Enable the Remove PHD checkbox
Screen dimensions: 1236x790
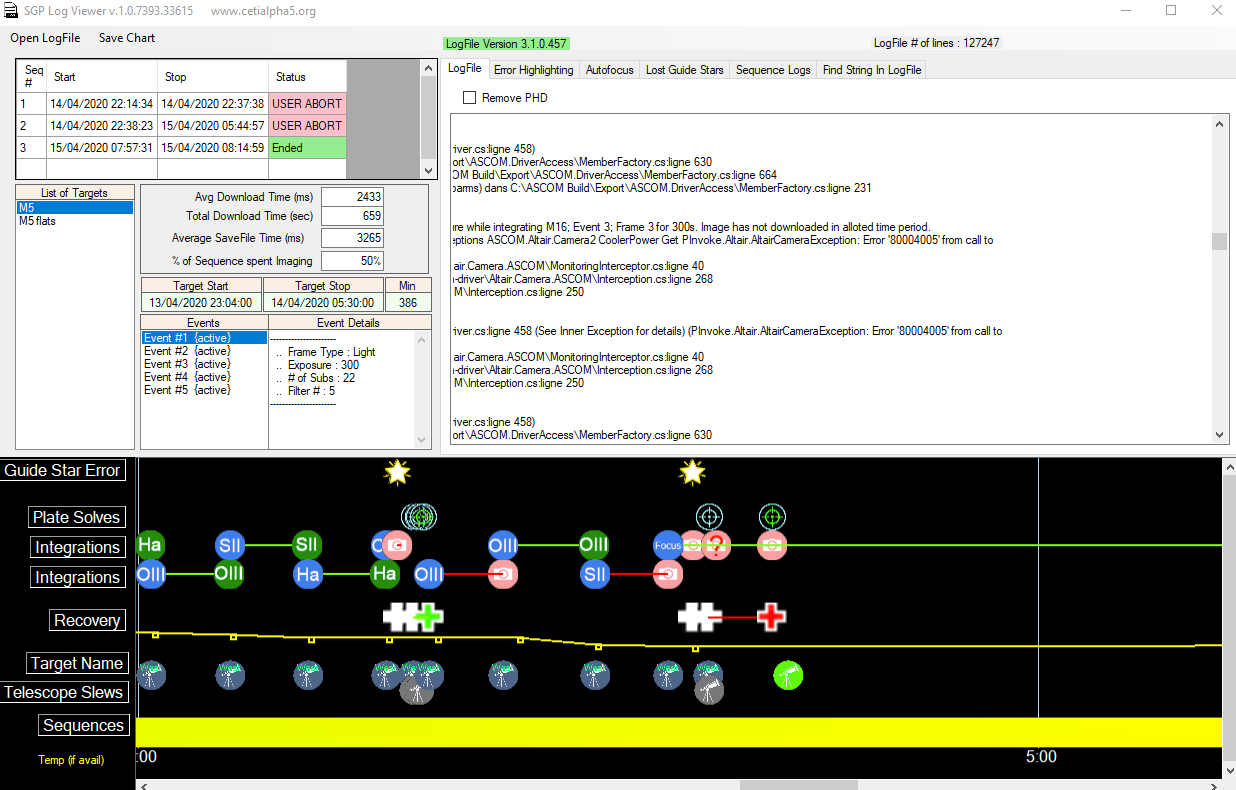469,98
